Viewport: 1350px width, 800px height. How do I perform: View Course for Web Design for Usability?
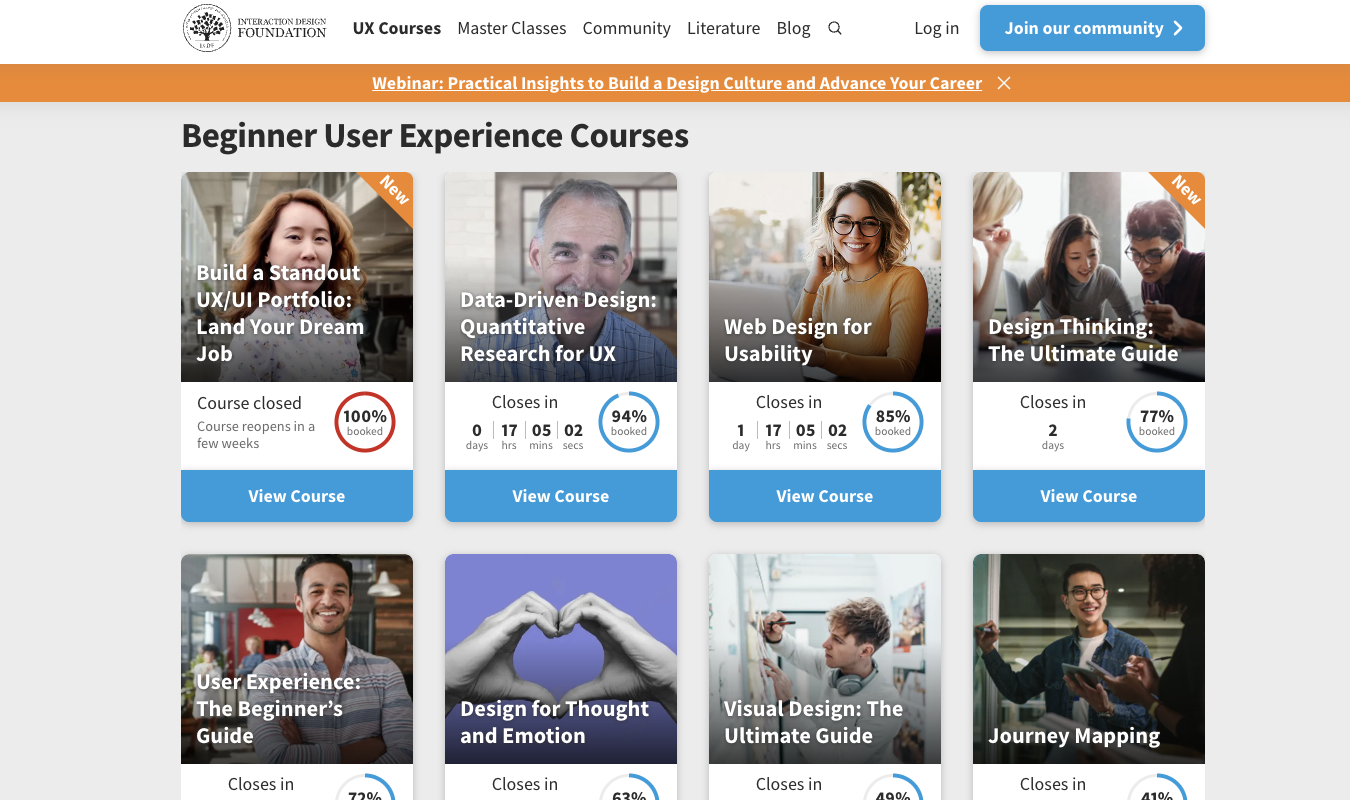tap(824, 495)
